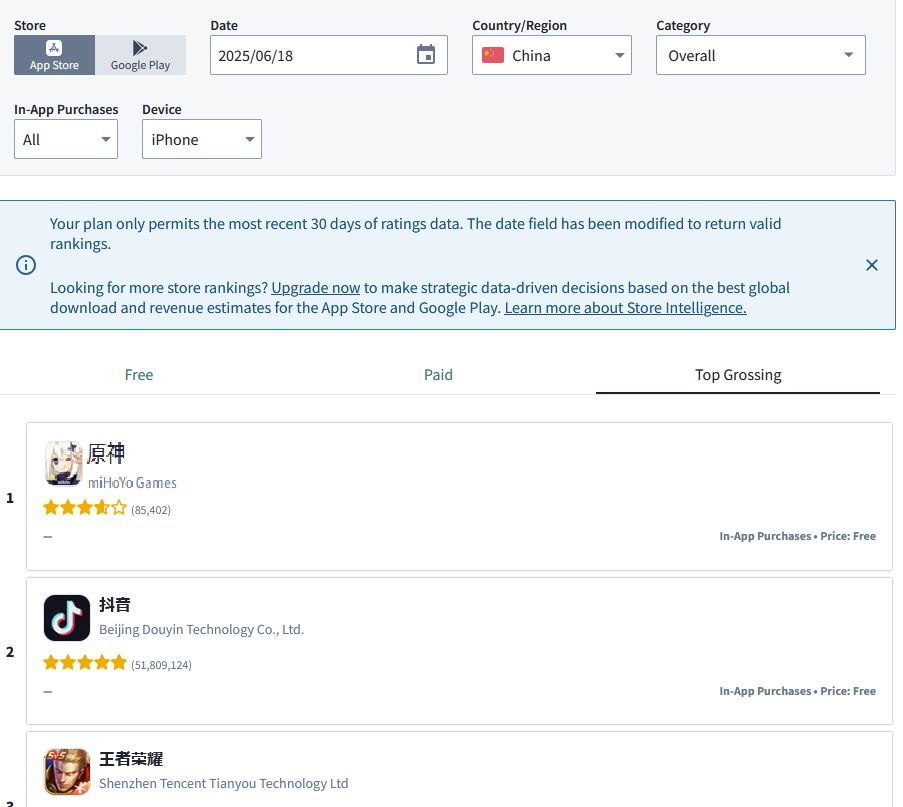Select the Top Grossing tab

pos(738,375)
